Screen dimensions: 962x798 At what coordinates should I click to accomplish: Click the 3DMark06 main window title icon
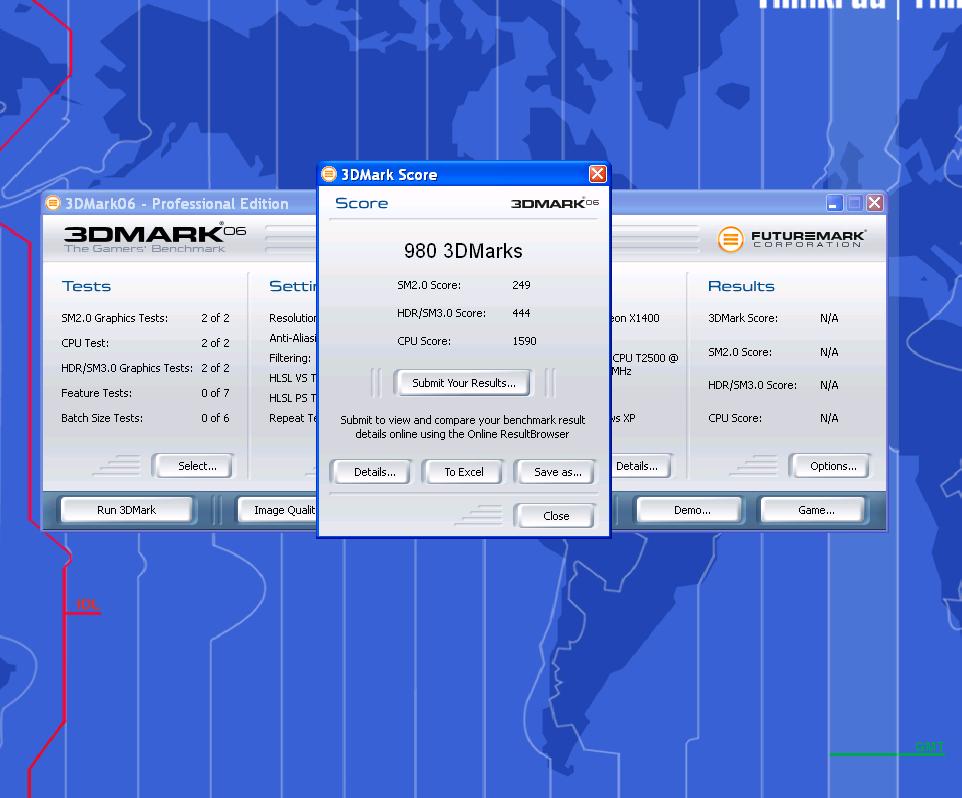pyautogui.click(x=53, y=203)
